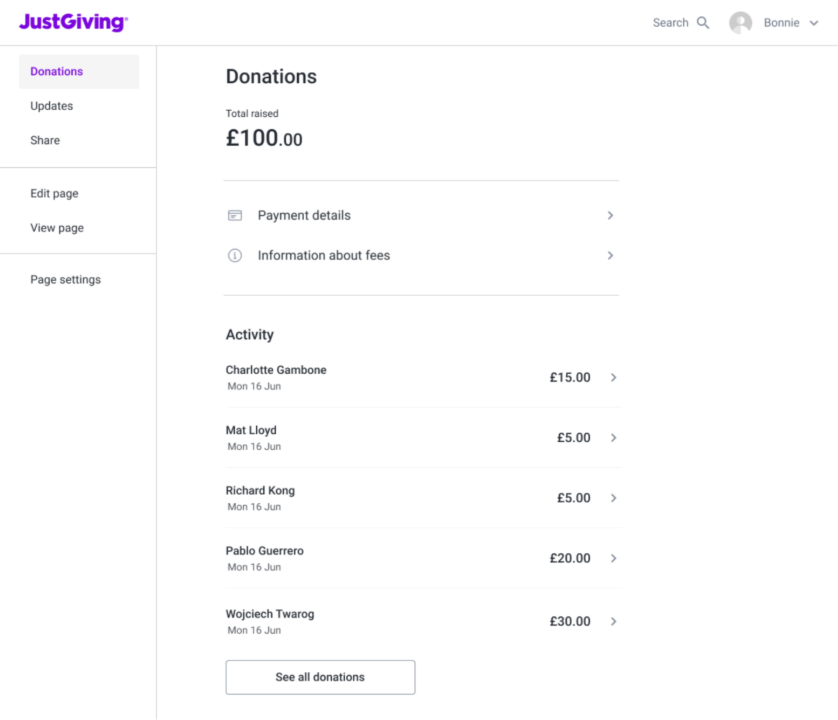Go to Updates sidebar item
The image size is (838, 720).
point(51,106)
